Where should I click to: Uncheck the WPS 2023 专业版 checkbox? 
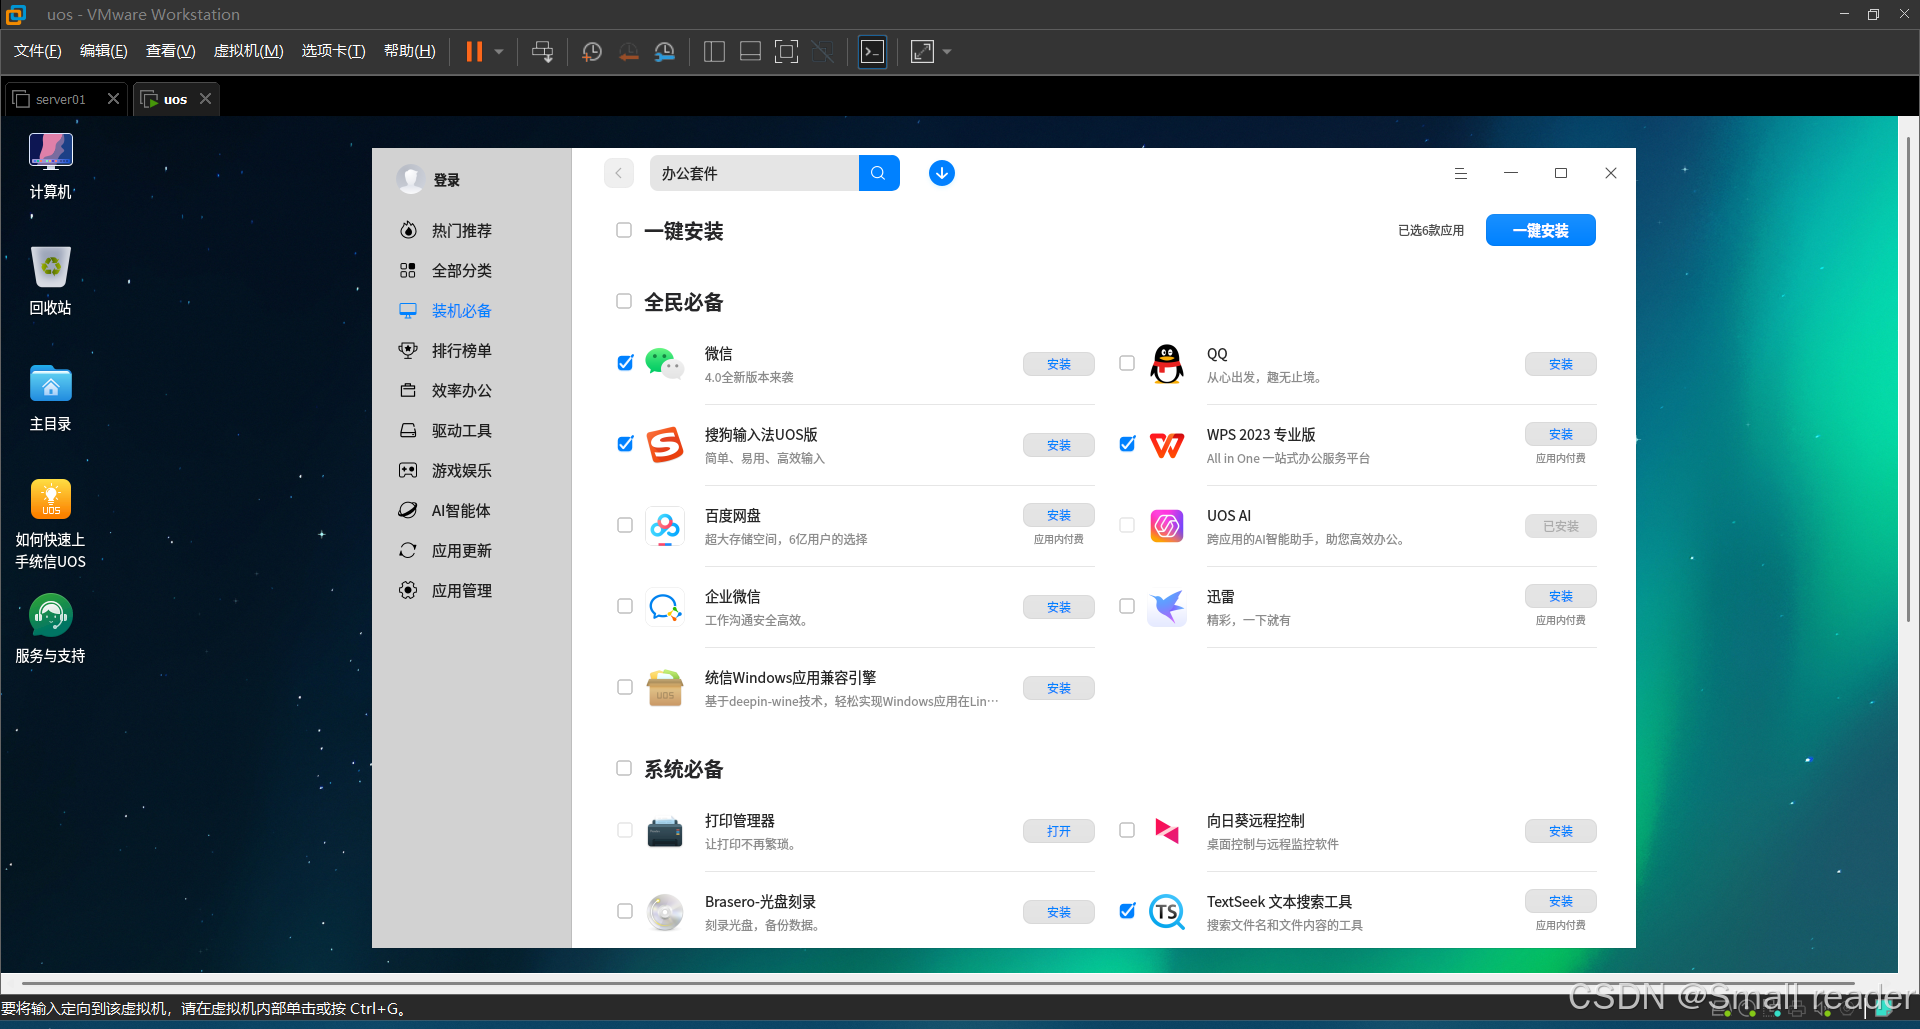(x=1127, y=444)
